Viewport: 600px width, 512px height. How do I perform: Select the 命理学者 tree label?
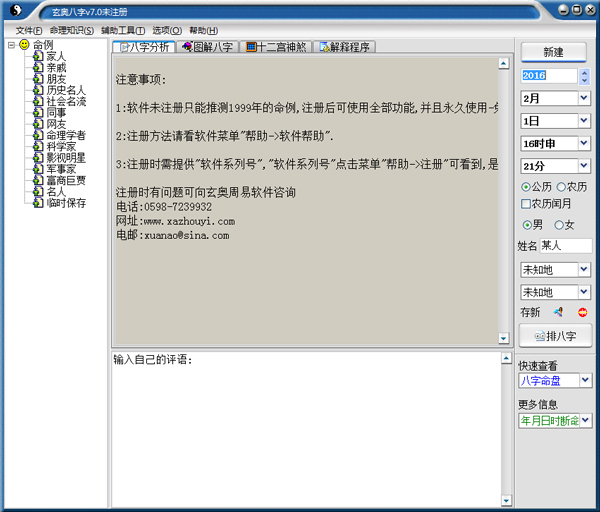click(66, 135)
